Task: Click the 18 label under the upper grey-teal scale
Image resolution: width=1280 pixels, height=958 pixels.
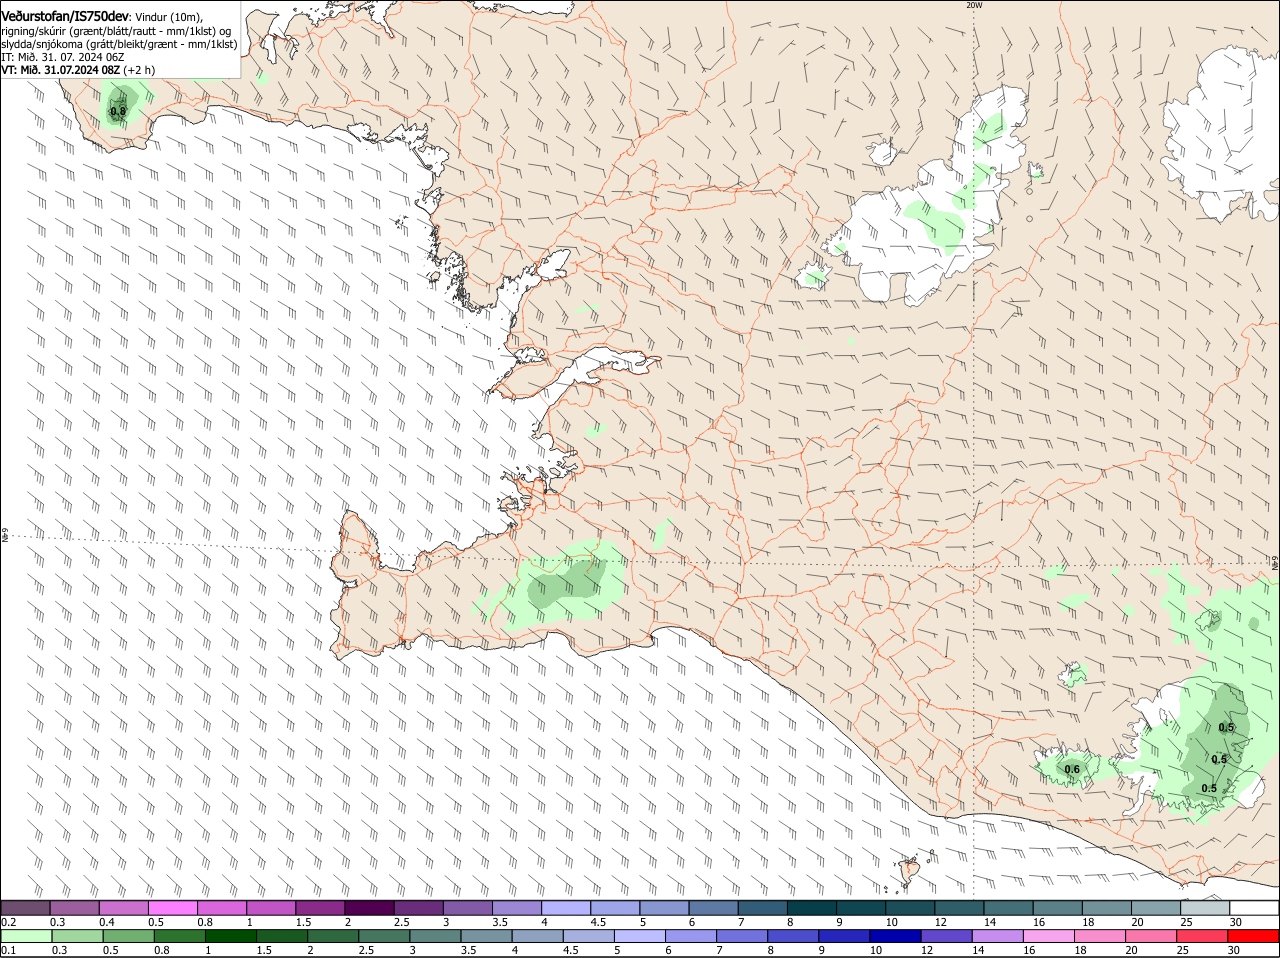Action: point(1088,921)
